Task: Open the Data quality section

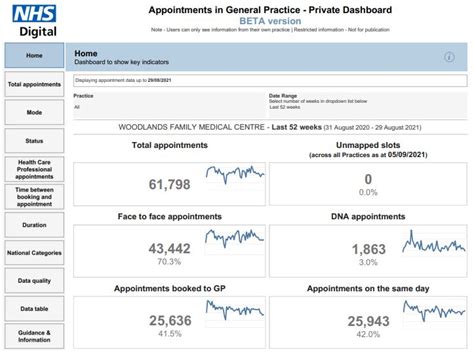Action: (34, 281)
